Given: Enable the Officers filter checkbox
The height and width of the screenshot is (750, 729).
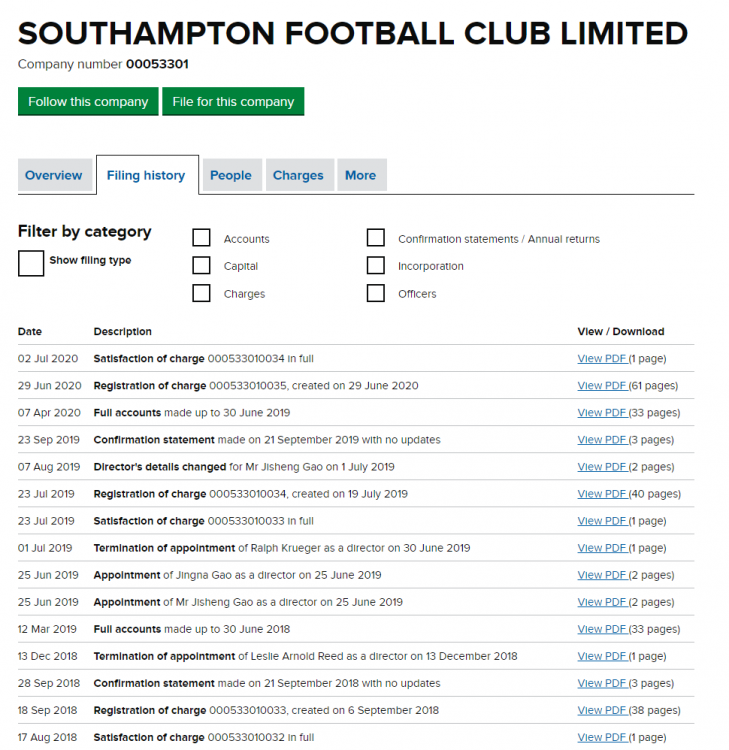Looking at the screenshot, I should click(x=376, y=294).
